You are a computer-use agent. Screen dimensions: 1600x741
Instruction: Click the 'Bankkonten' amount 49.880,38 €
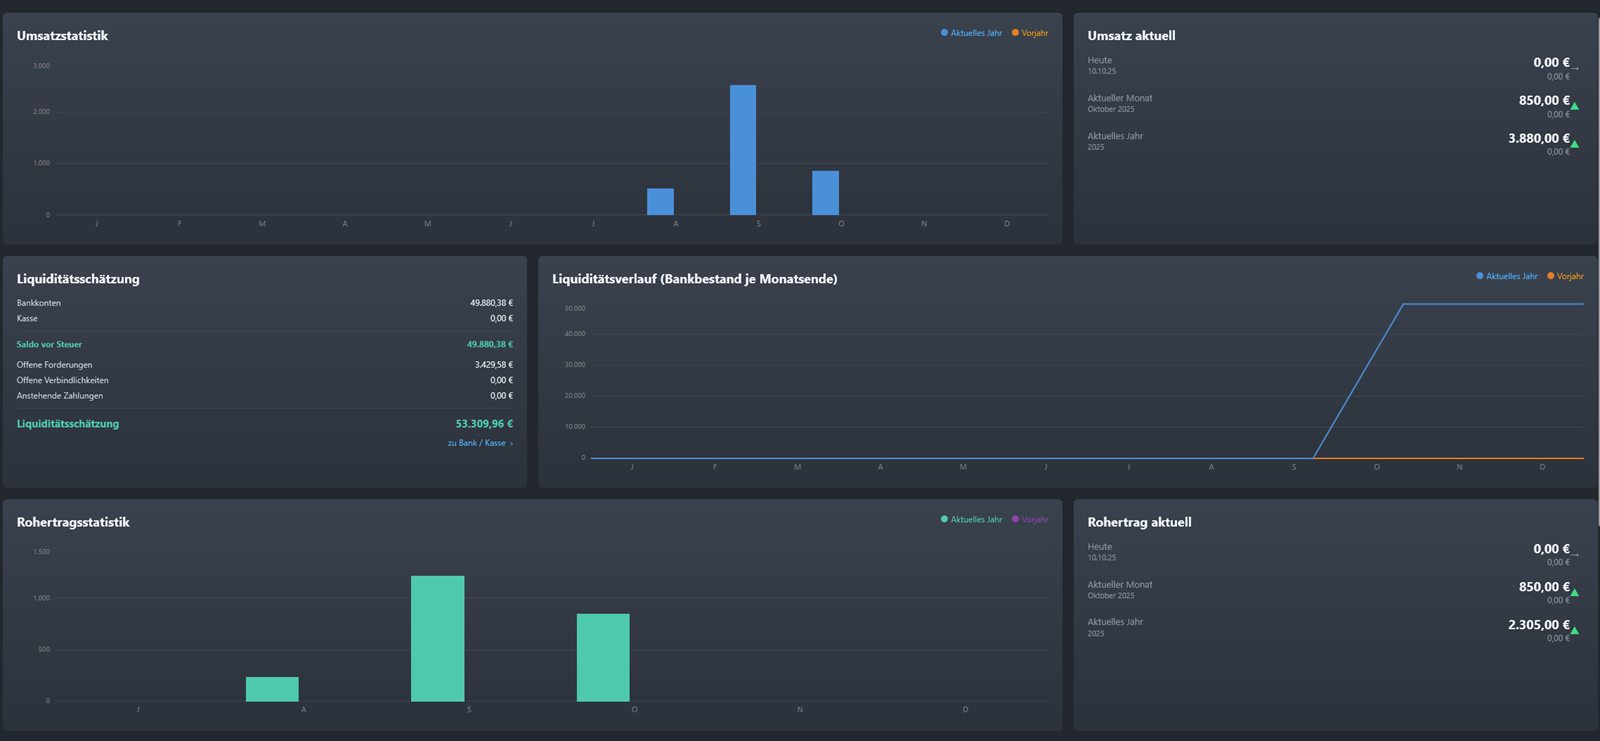(491, 303)
